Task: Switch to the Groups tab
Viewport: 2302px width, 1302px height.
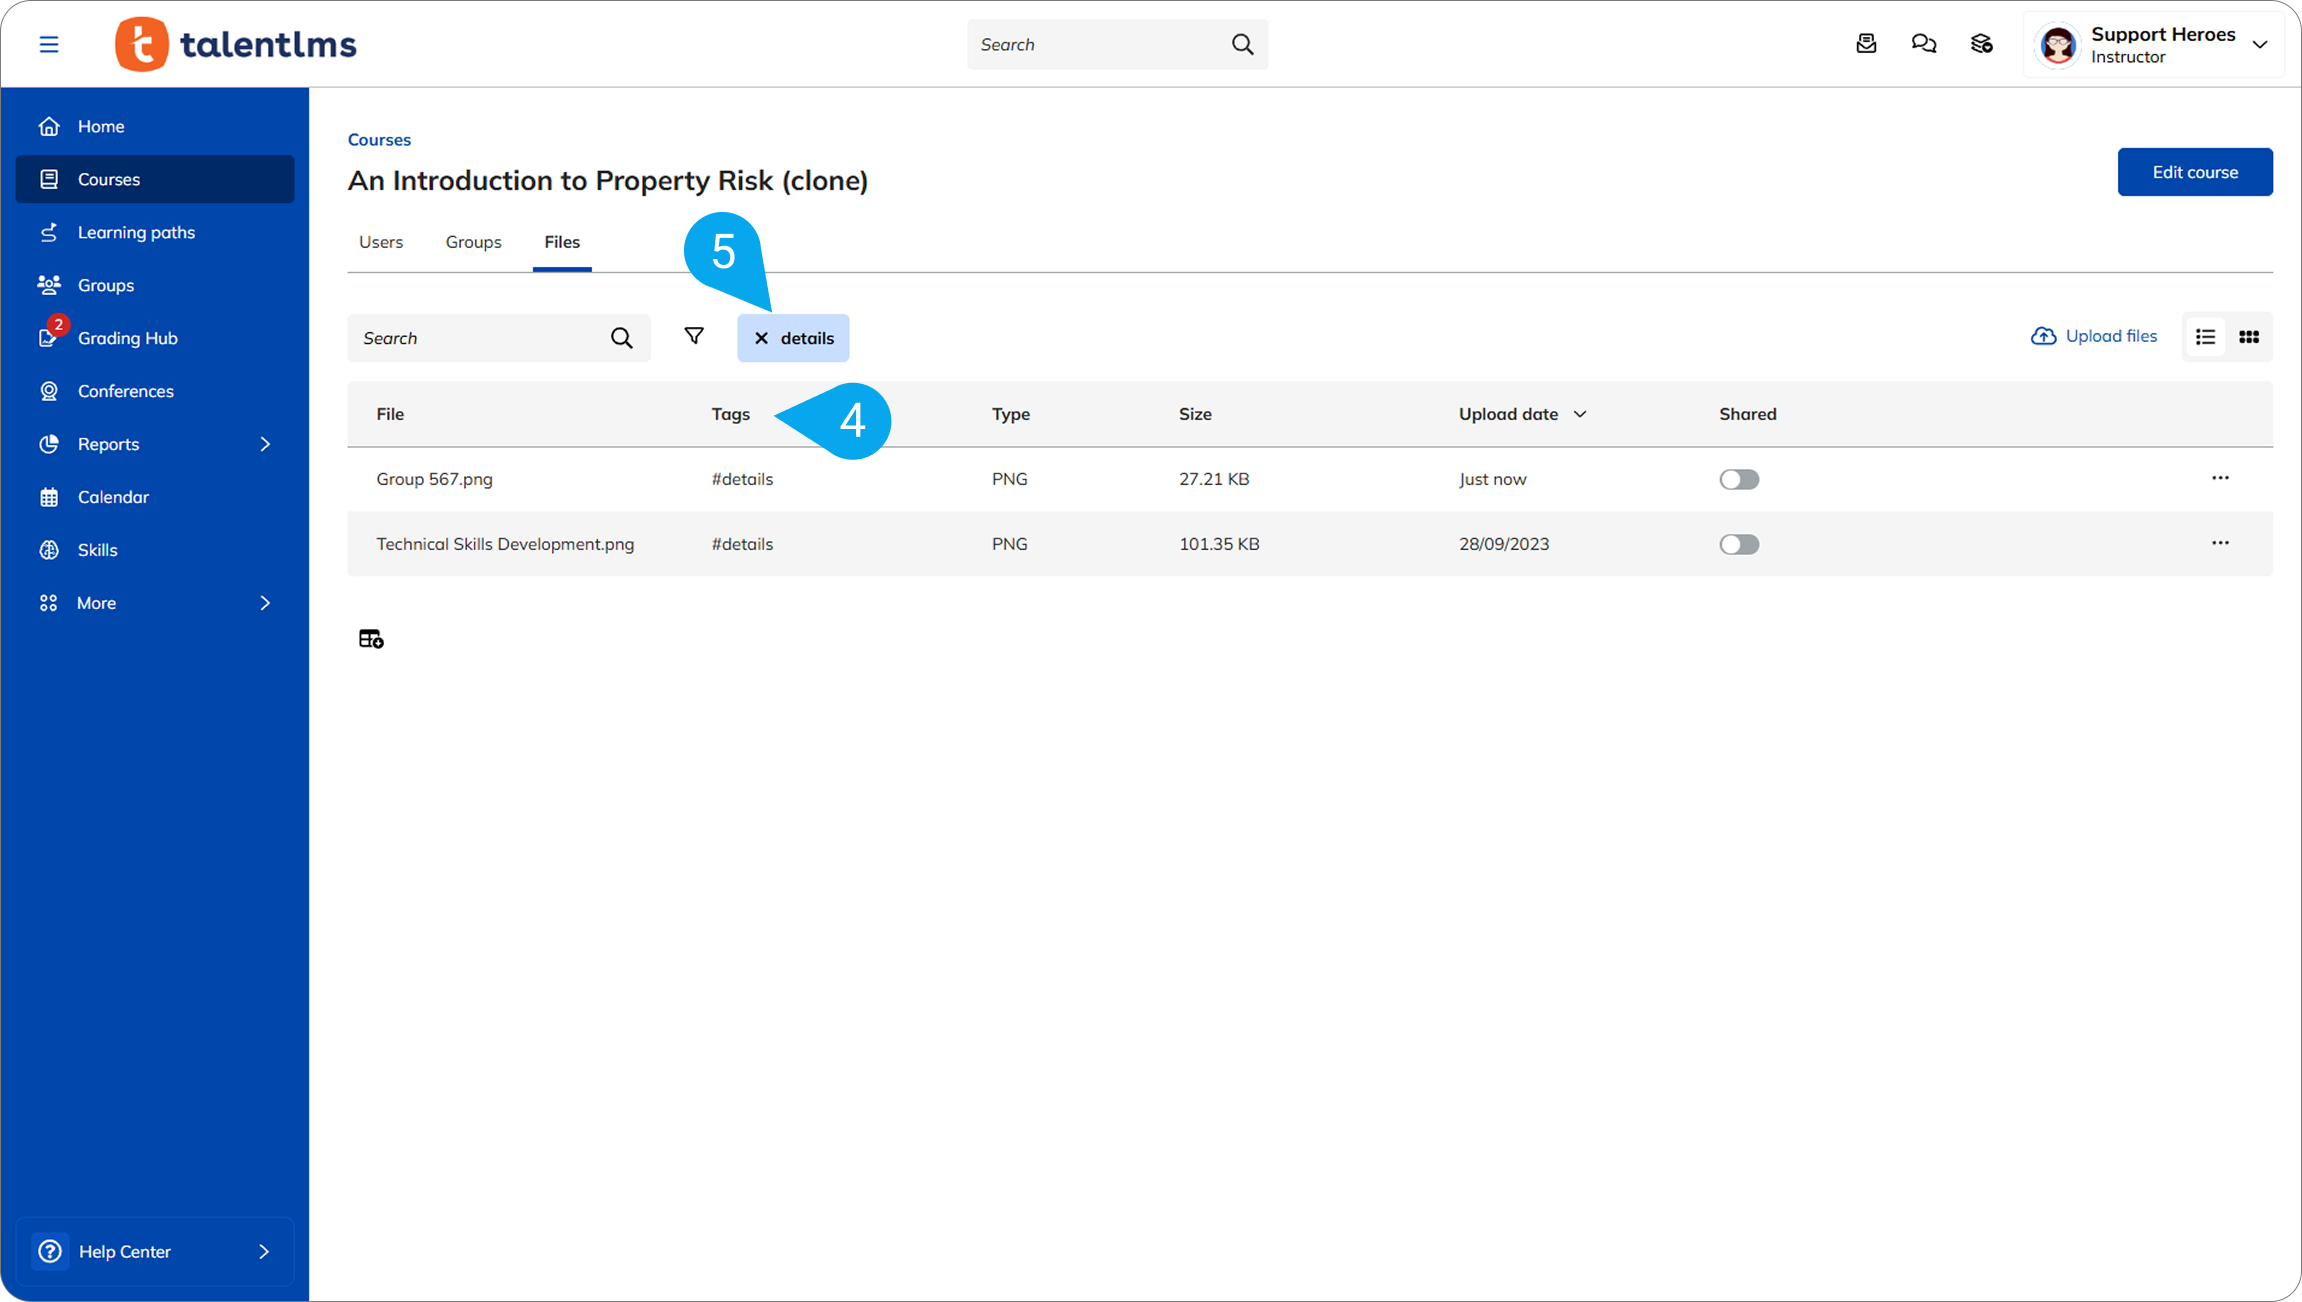Action: click(x=473, y=242)
